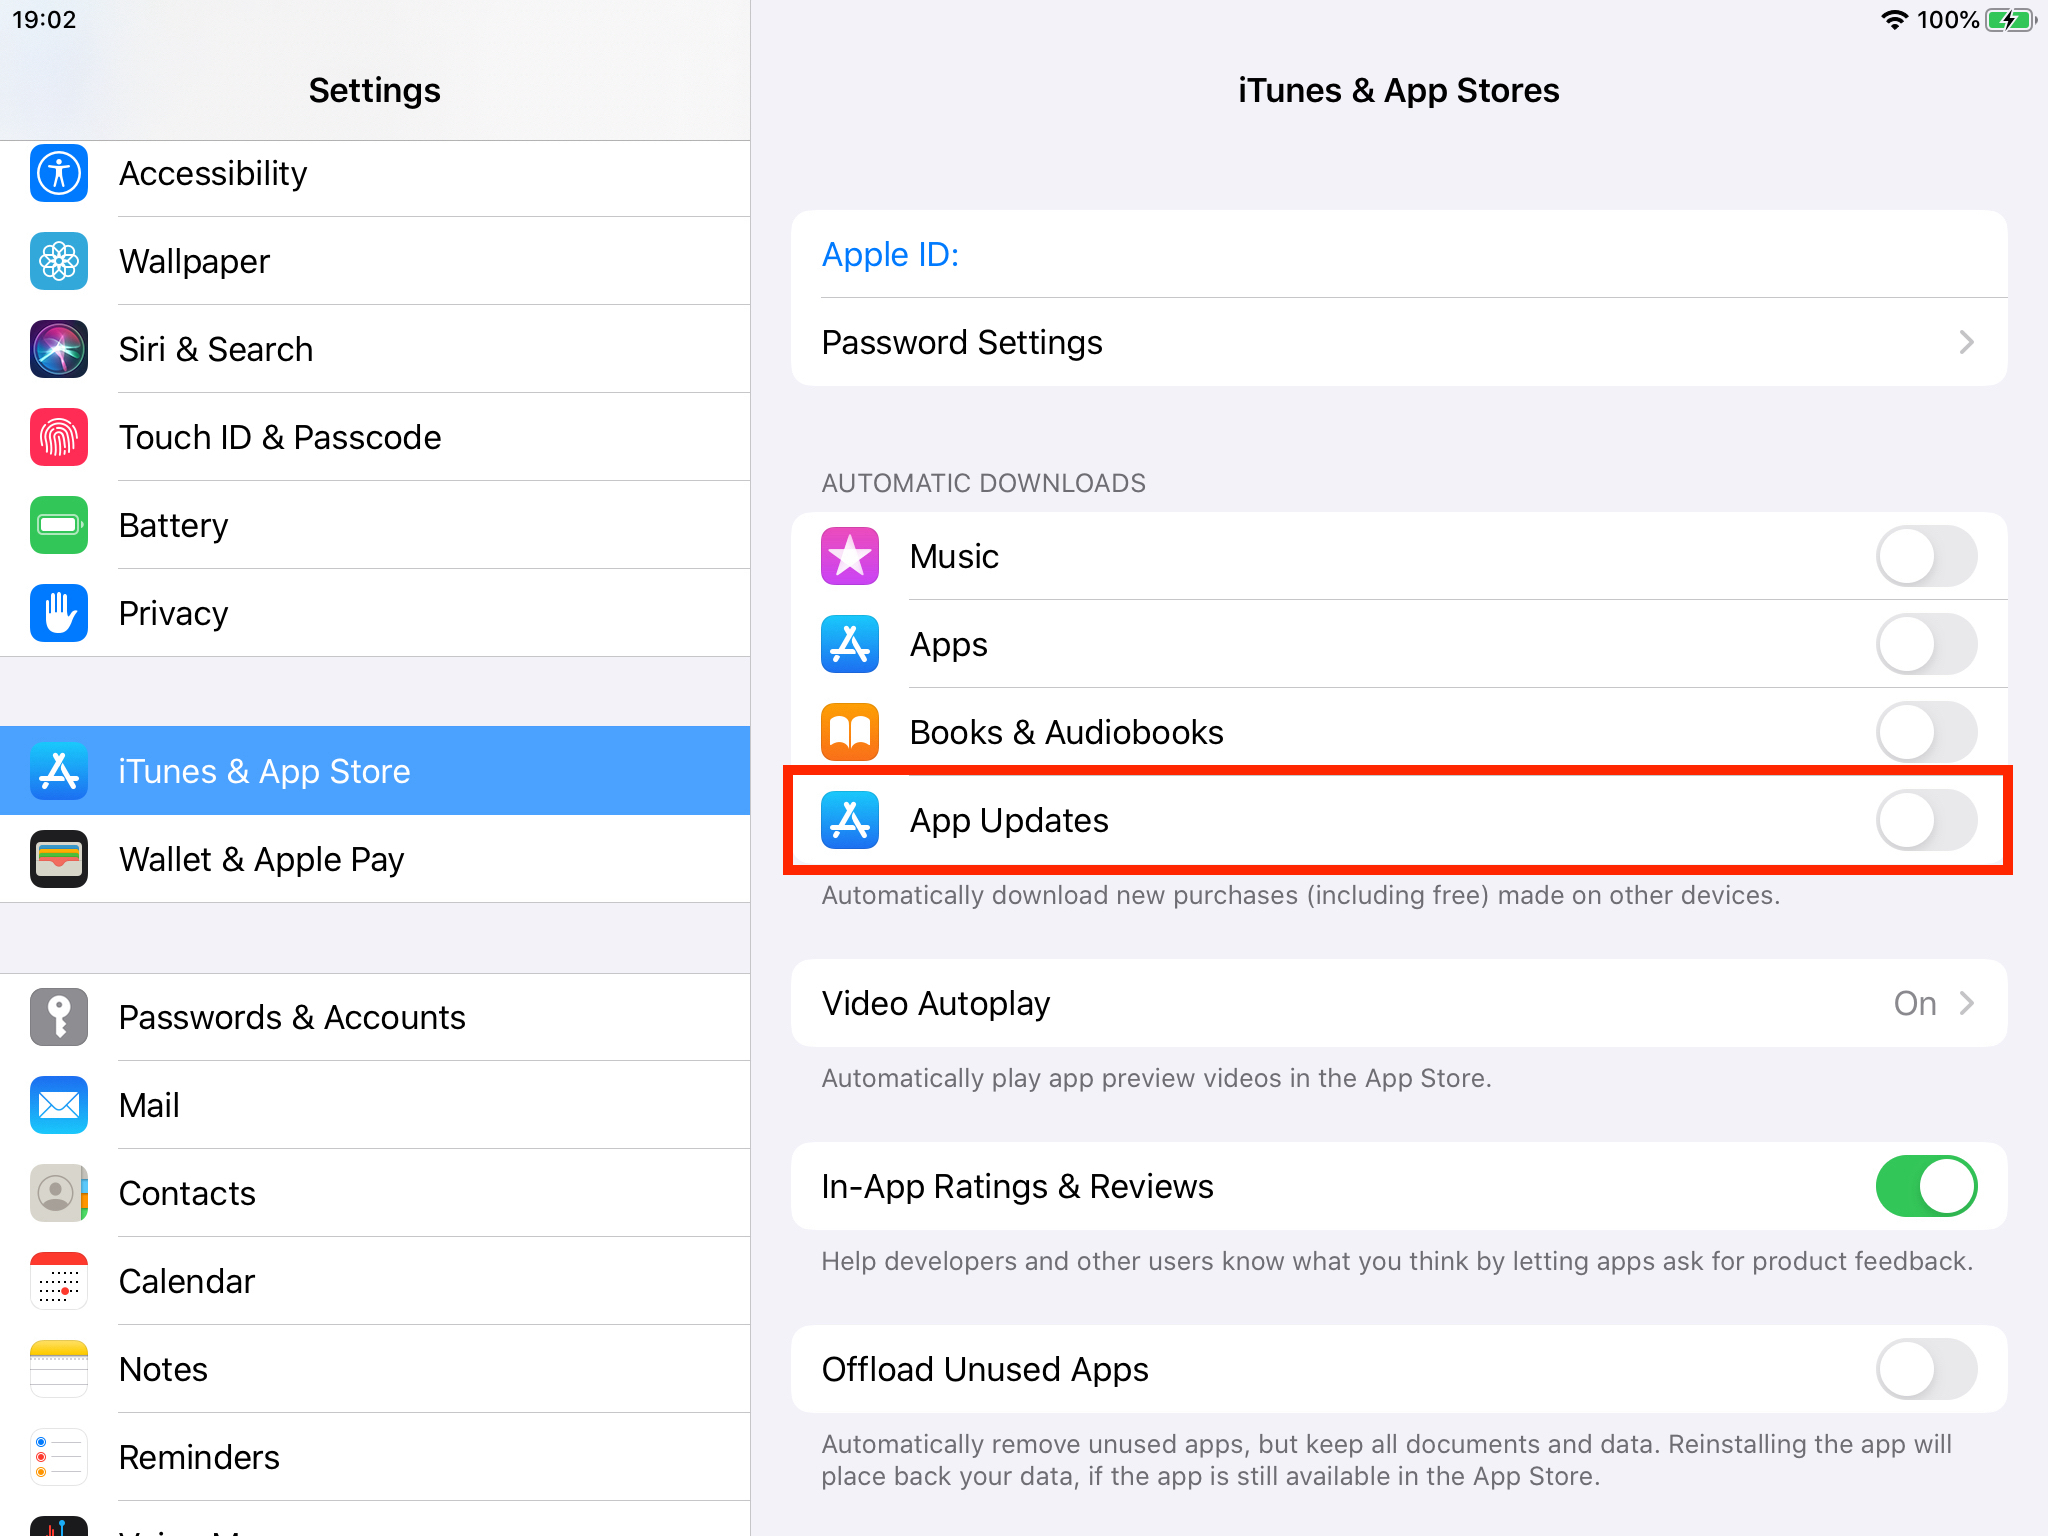Tap the Touch ID fingerprint icon

click(59, 437)
